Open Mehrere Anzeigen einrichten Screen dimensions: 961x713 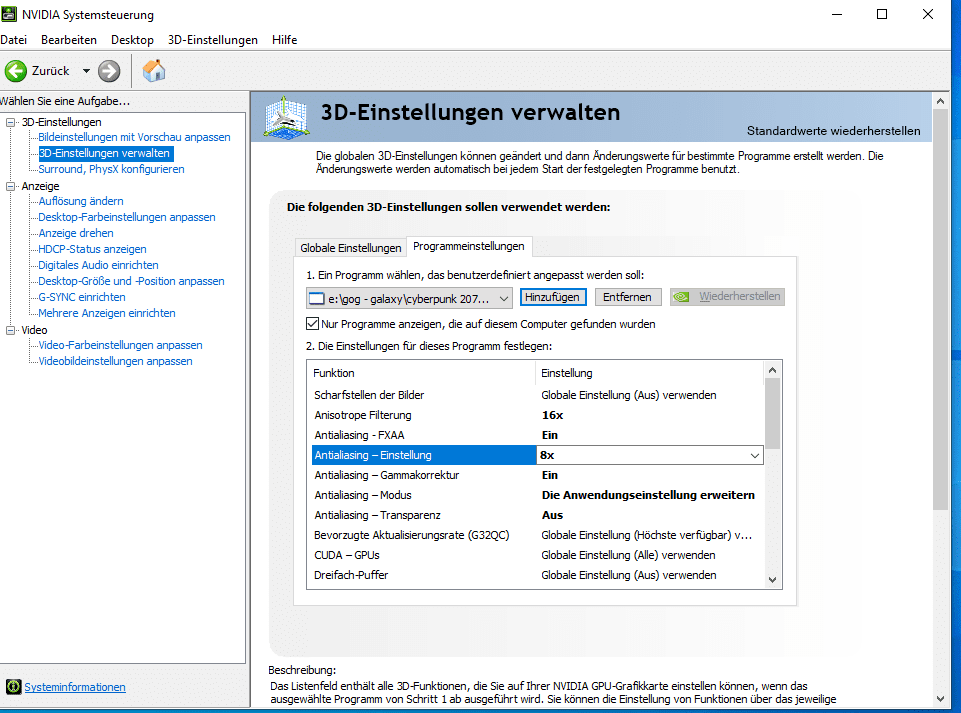coord(107,313)
